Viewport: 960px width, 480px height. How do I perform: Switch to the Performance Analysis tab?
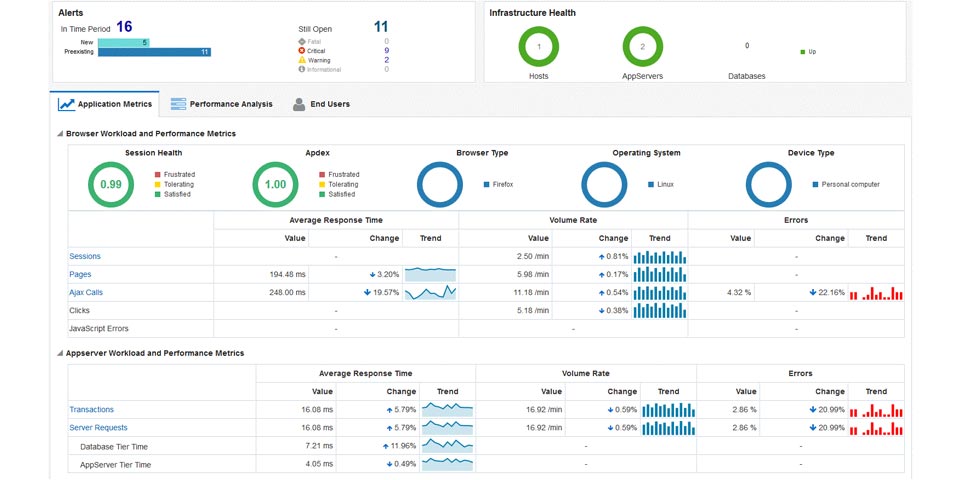pyautogui.click(x=221, y=104)
